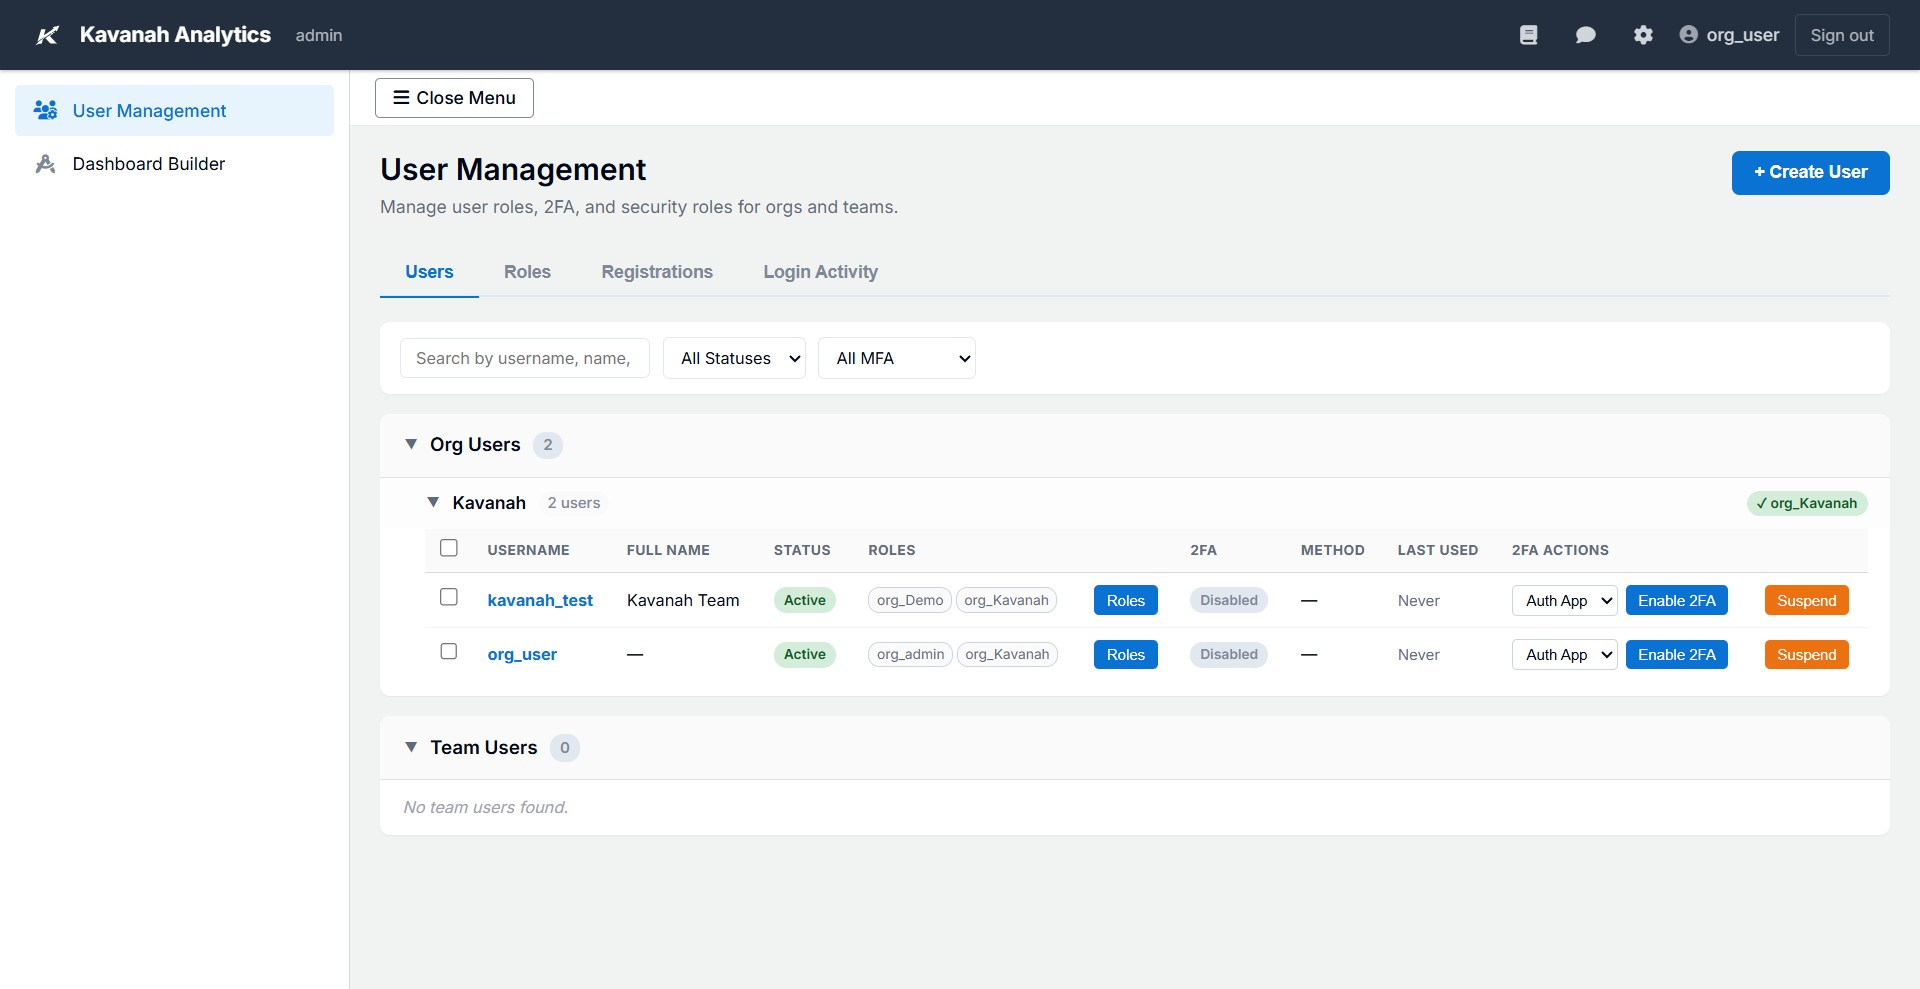Open the chat messages icon
1920x989 pixels.
coord(1585,34)
